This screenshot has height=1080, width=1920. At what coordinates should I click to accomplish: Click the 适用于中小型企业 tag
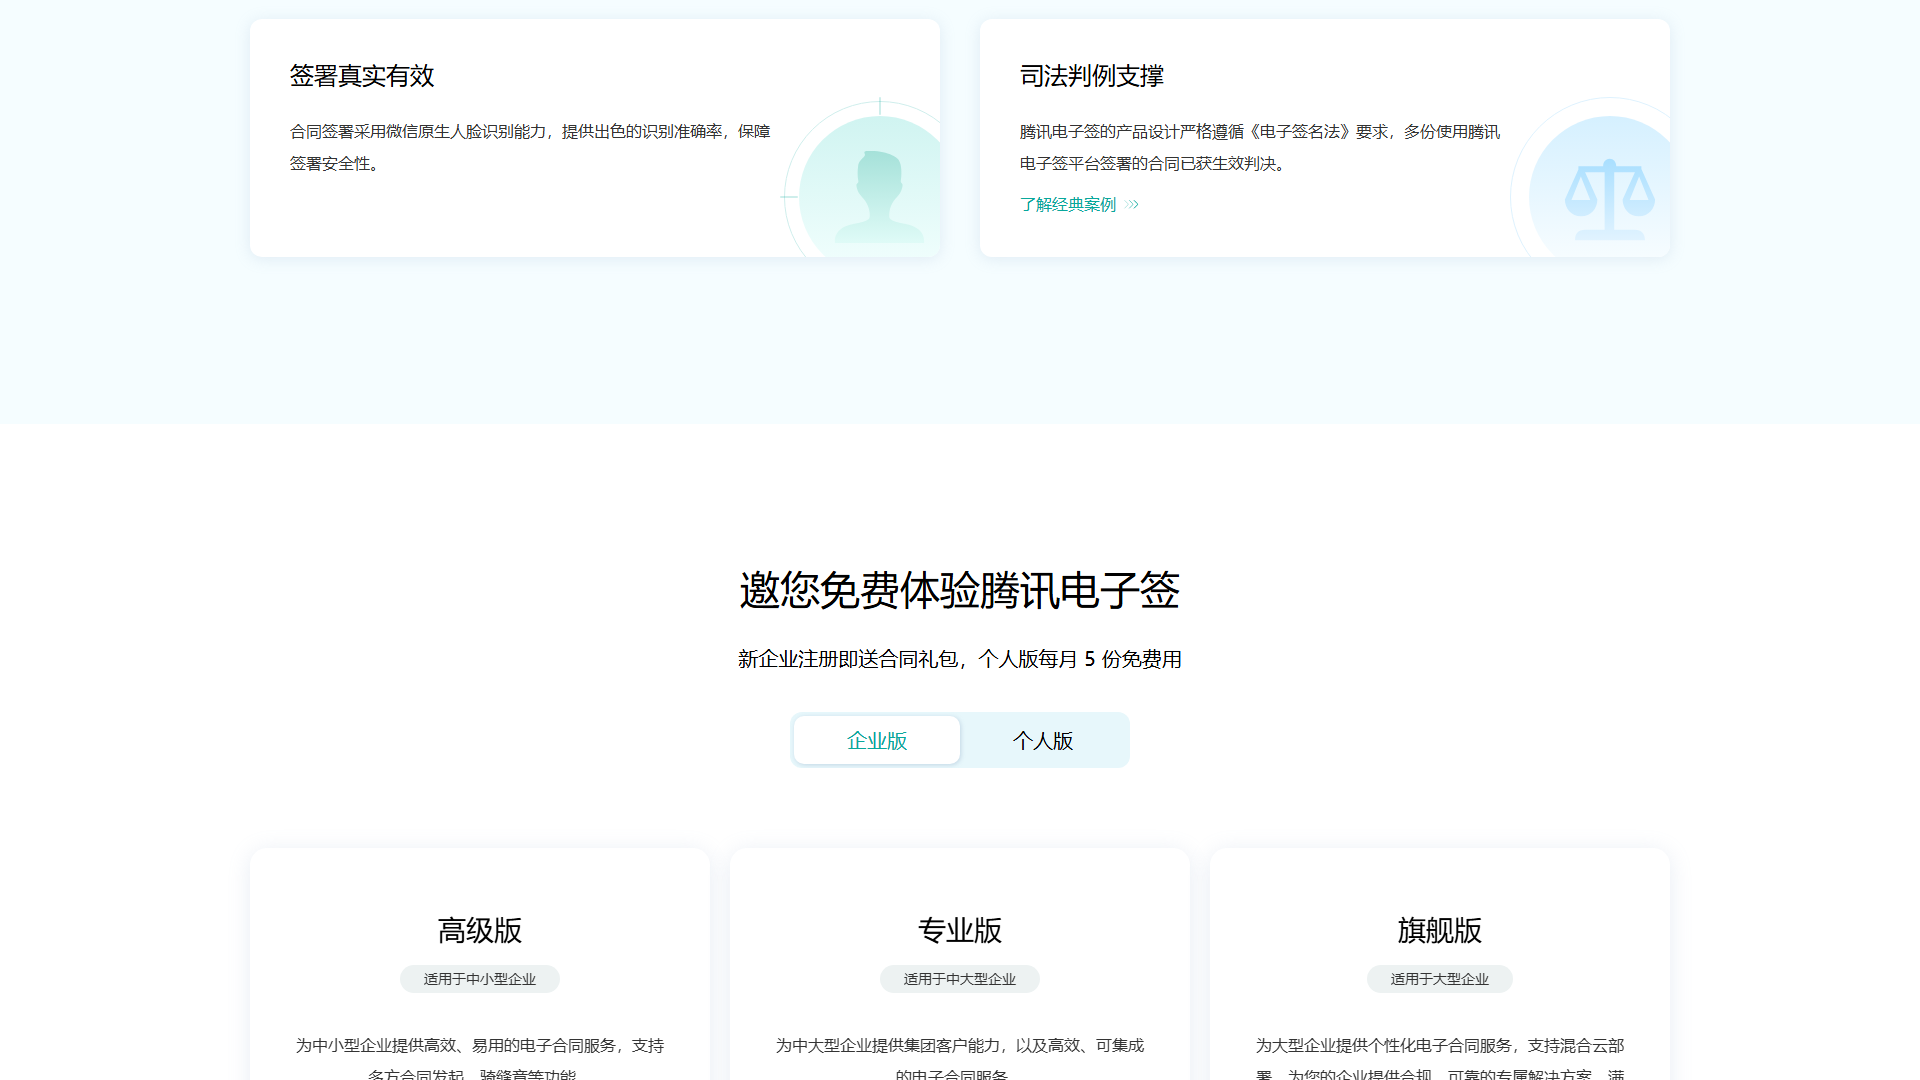[x=480, y=979]
